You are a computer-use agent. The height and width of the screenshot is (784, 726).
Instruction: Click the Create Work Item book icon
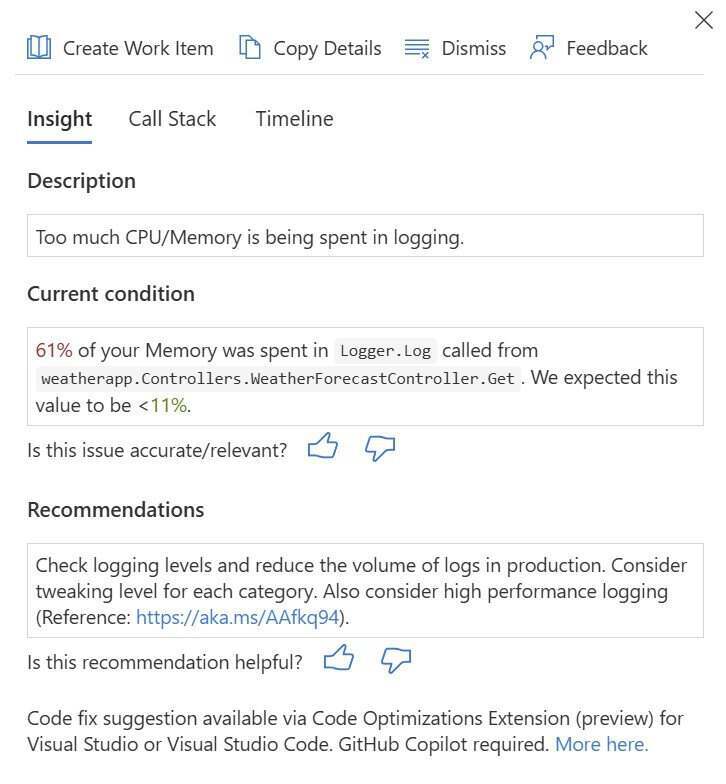(x=39, y=48)
